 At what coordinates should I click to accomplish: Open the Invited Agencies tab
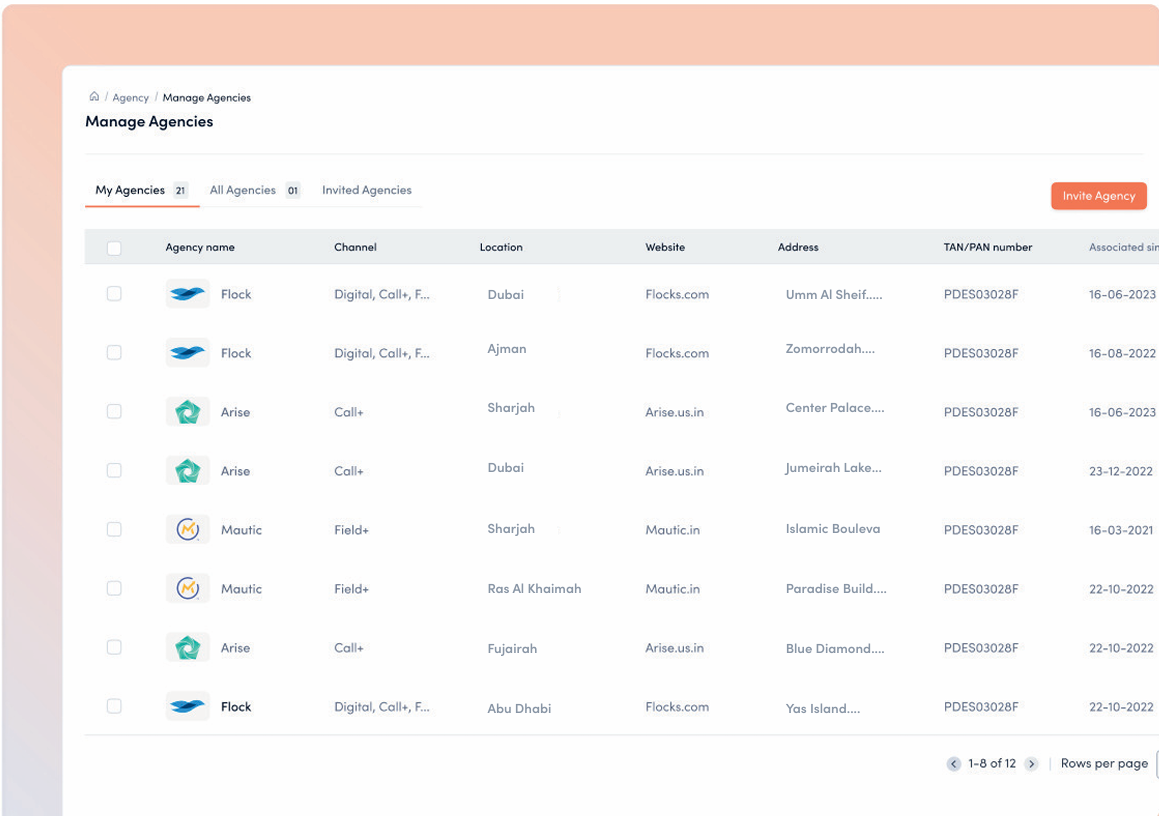click(x=367, y=190)
